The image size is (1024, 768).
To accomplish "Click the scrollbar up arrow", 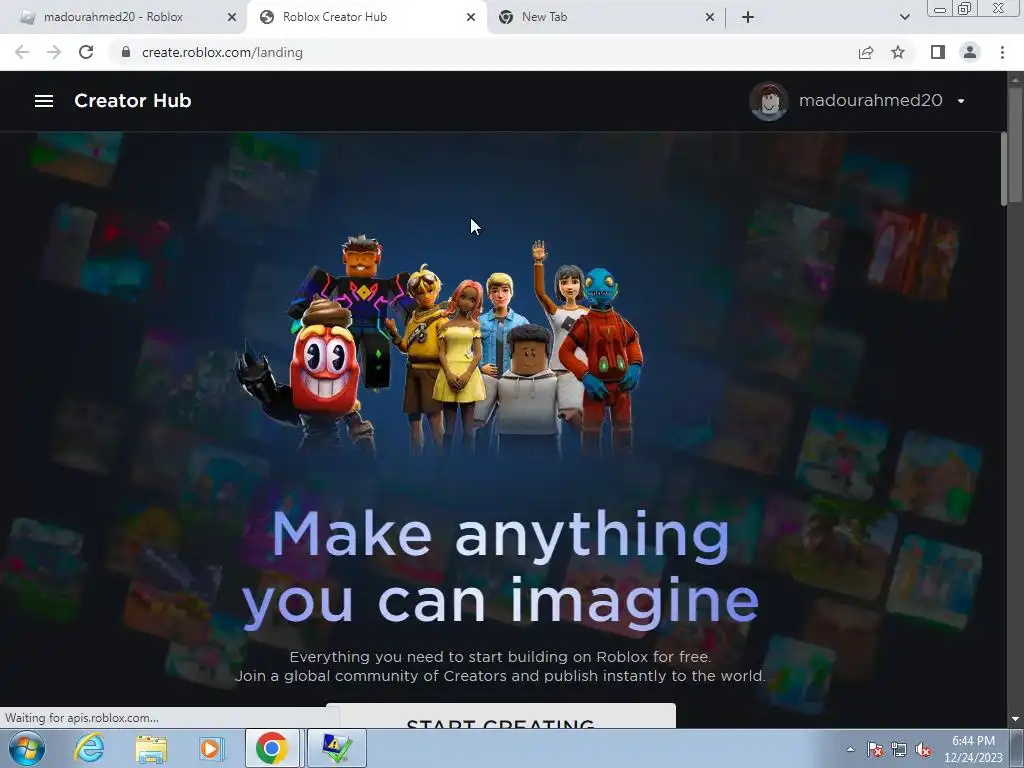I will (1015, 79).
